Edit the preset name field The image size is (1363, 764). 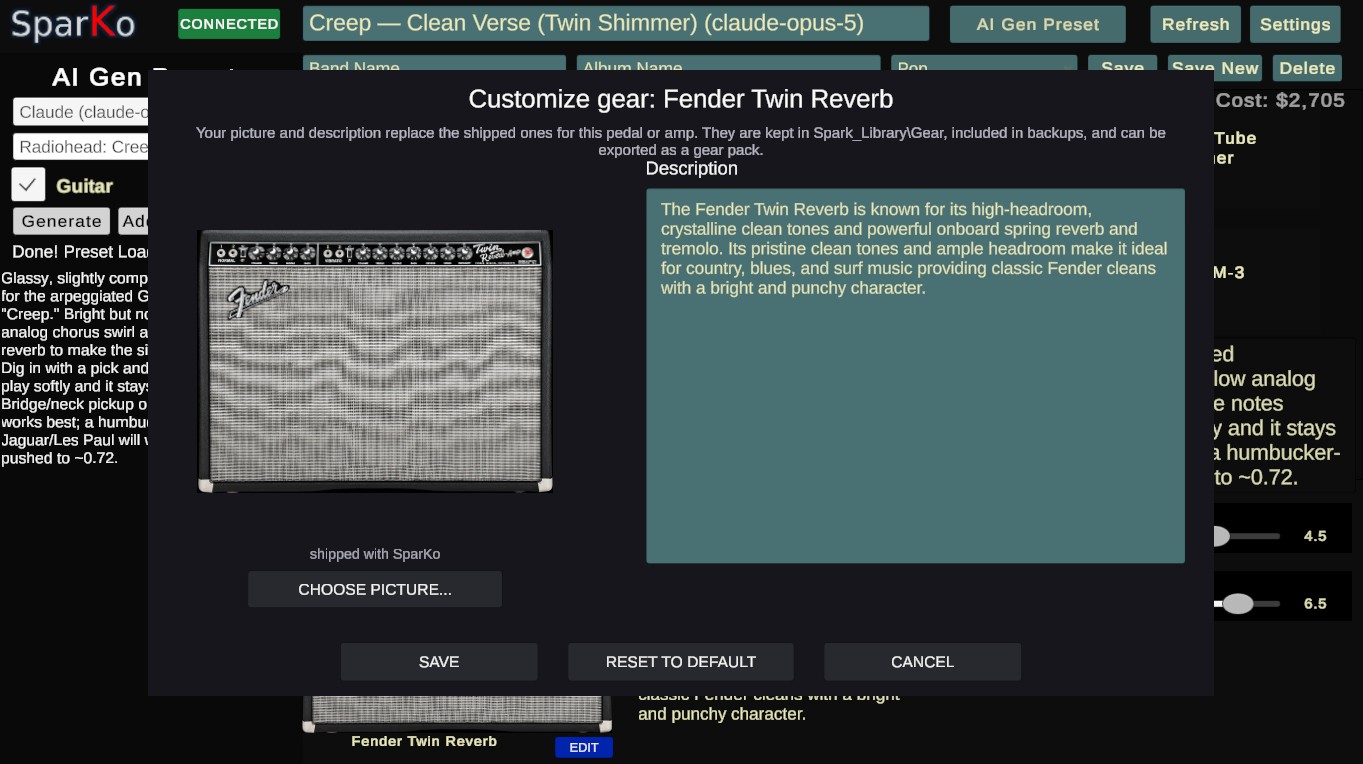click(616, 23)
